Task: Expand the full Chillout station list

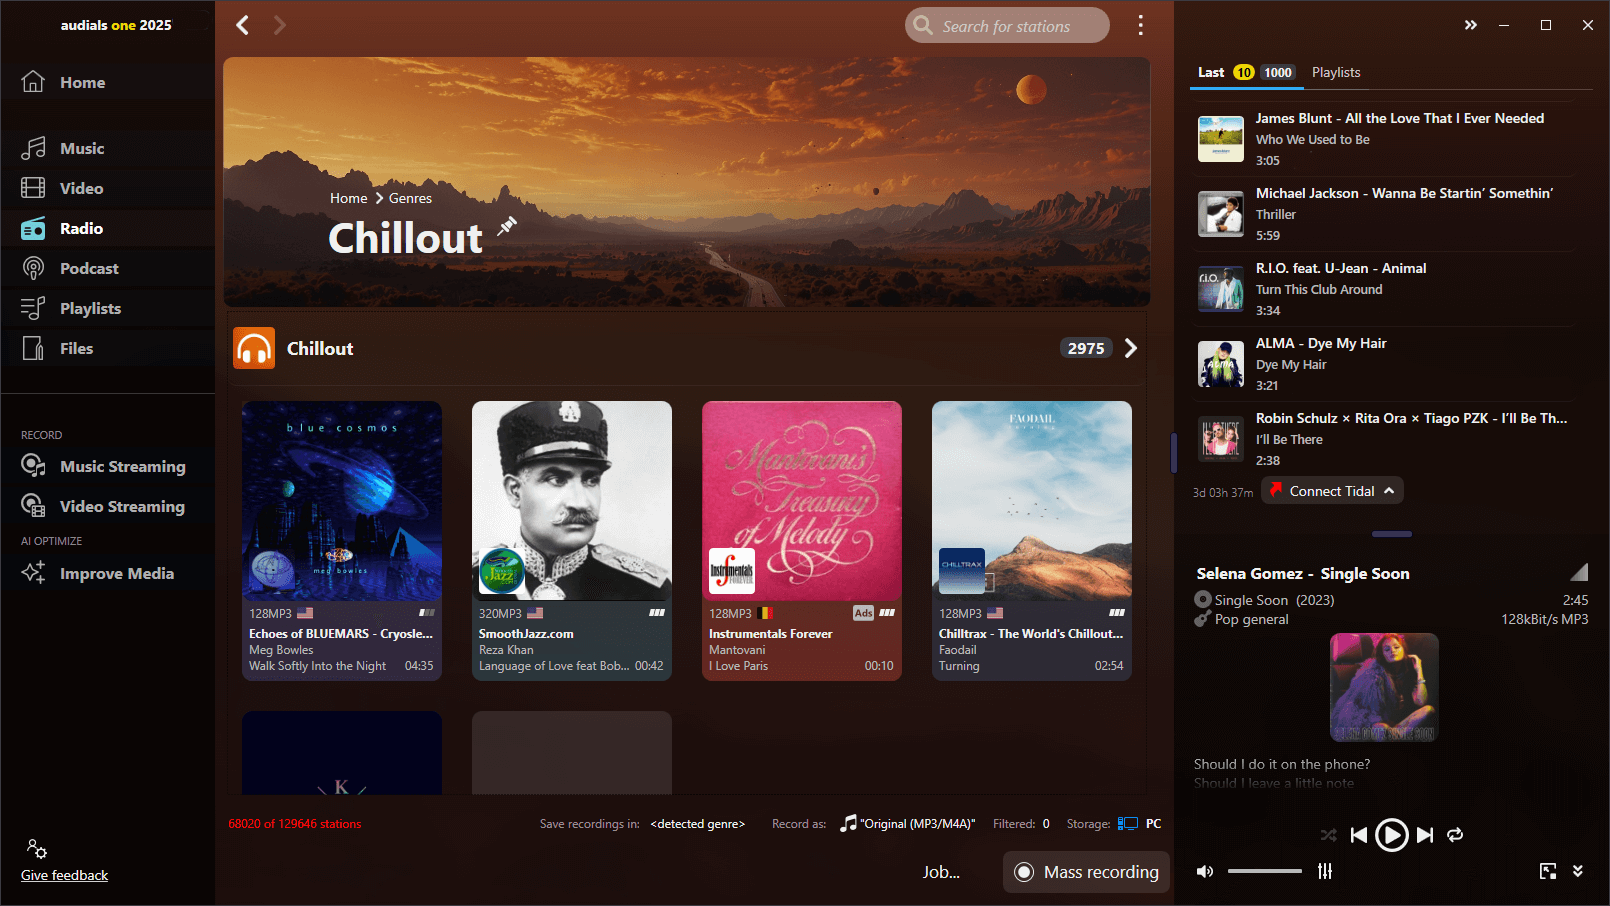Action: tap(1131, 348)
